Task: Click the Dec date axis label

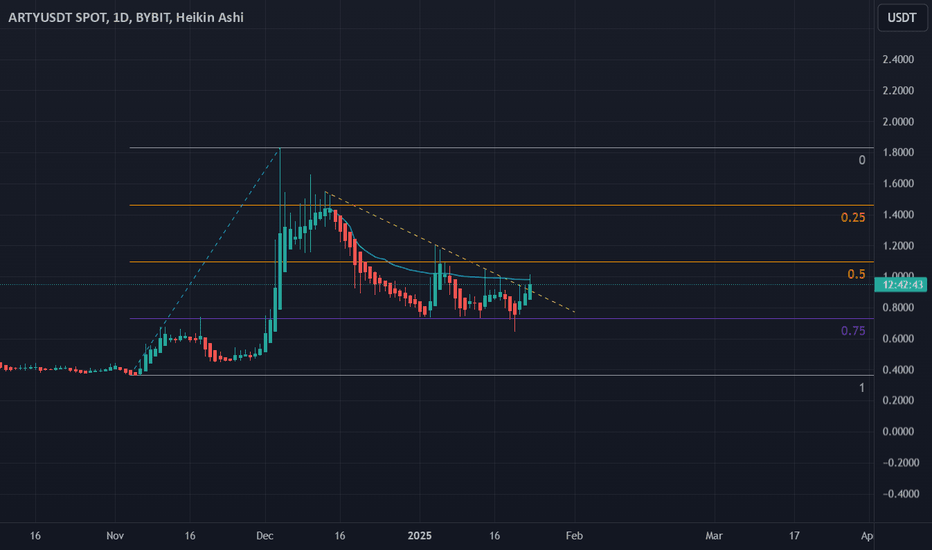Action: tap(265, 536)
